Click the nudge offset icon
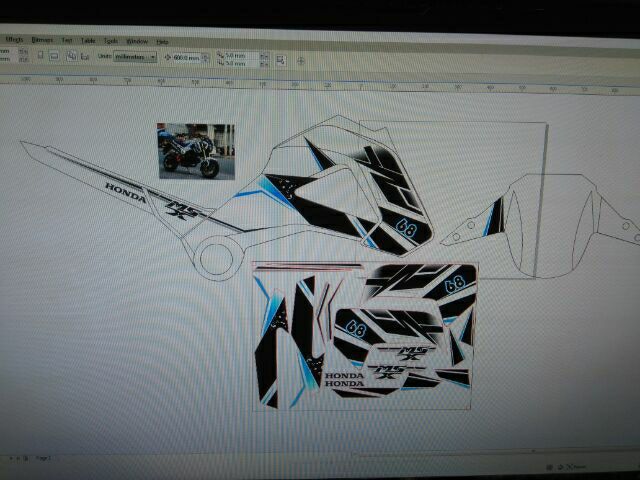The height and width of the screenshot is (480, 640). 169,58
